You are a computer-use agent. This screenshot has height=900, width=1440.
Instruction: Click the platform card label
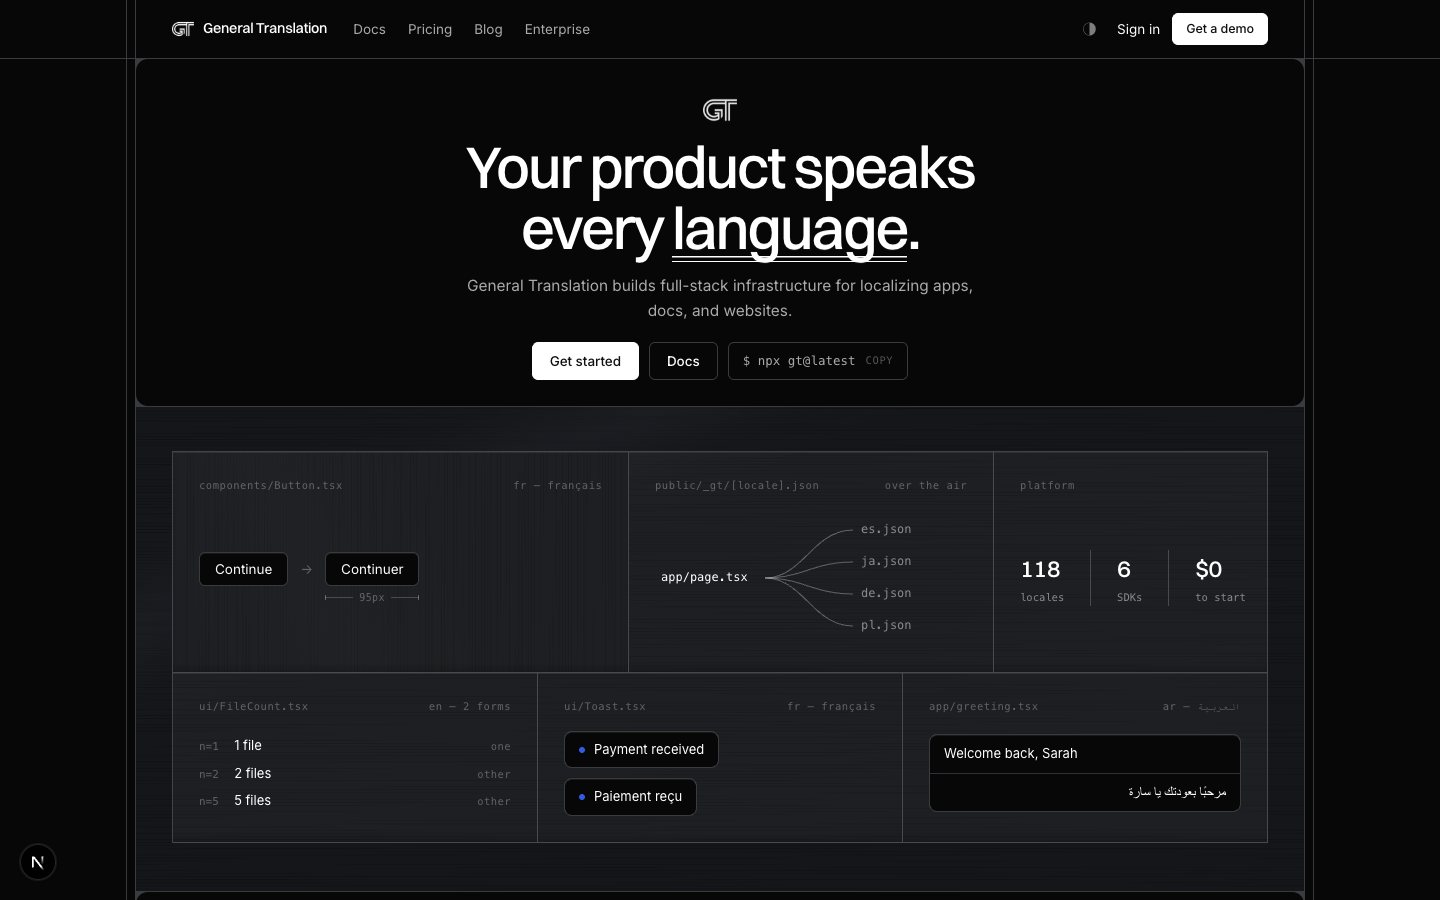1047,485
